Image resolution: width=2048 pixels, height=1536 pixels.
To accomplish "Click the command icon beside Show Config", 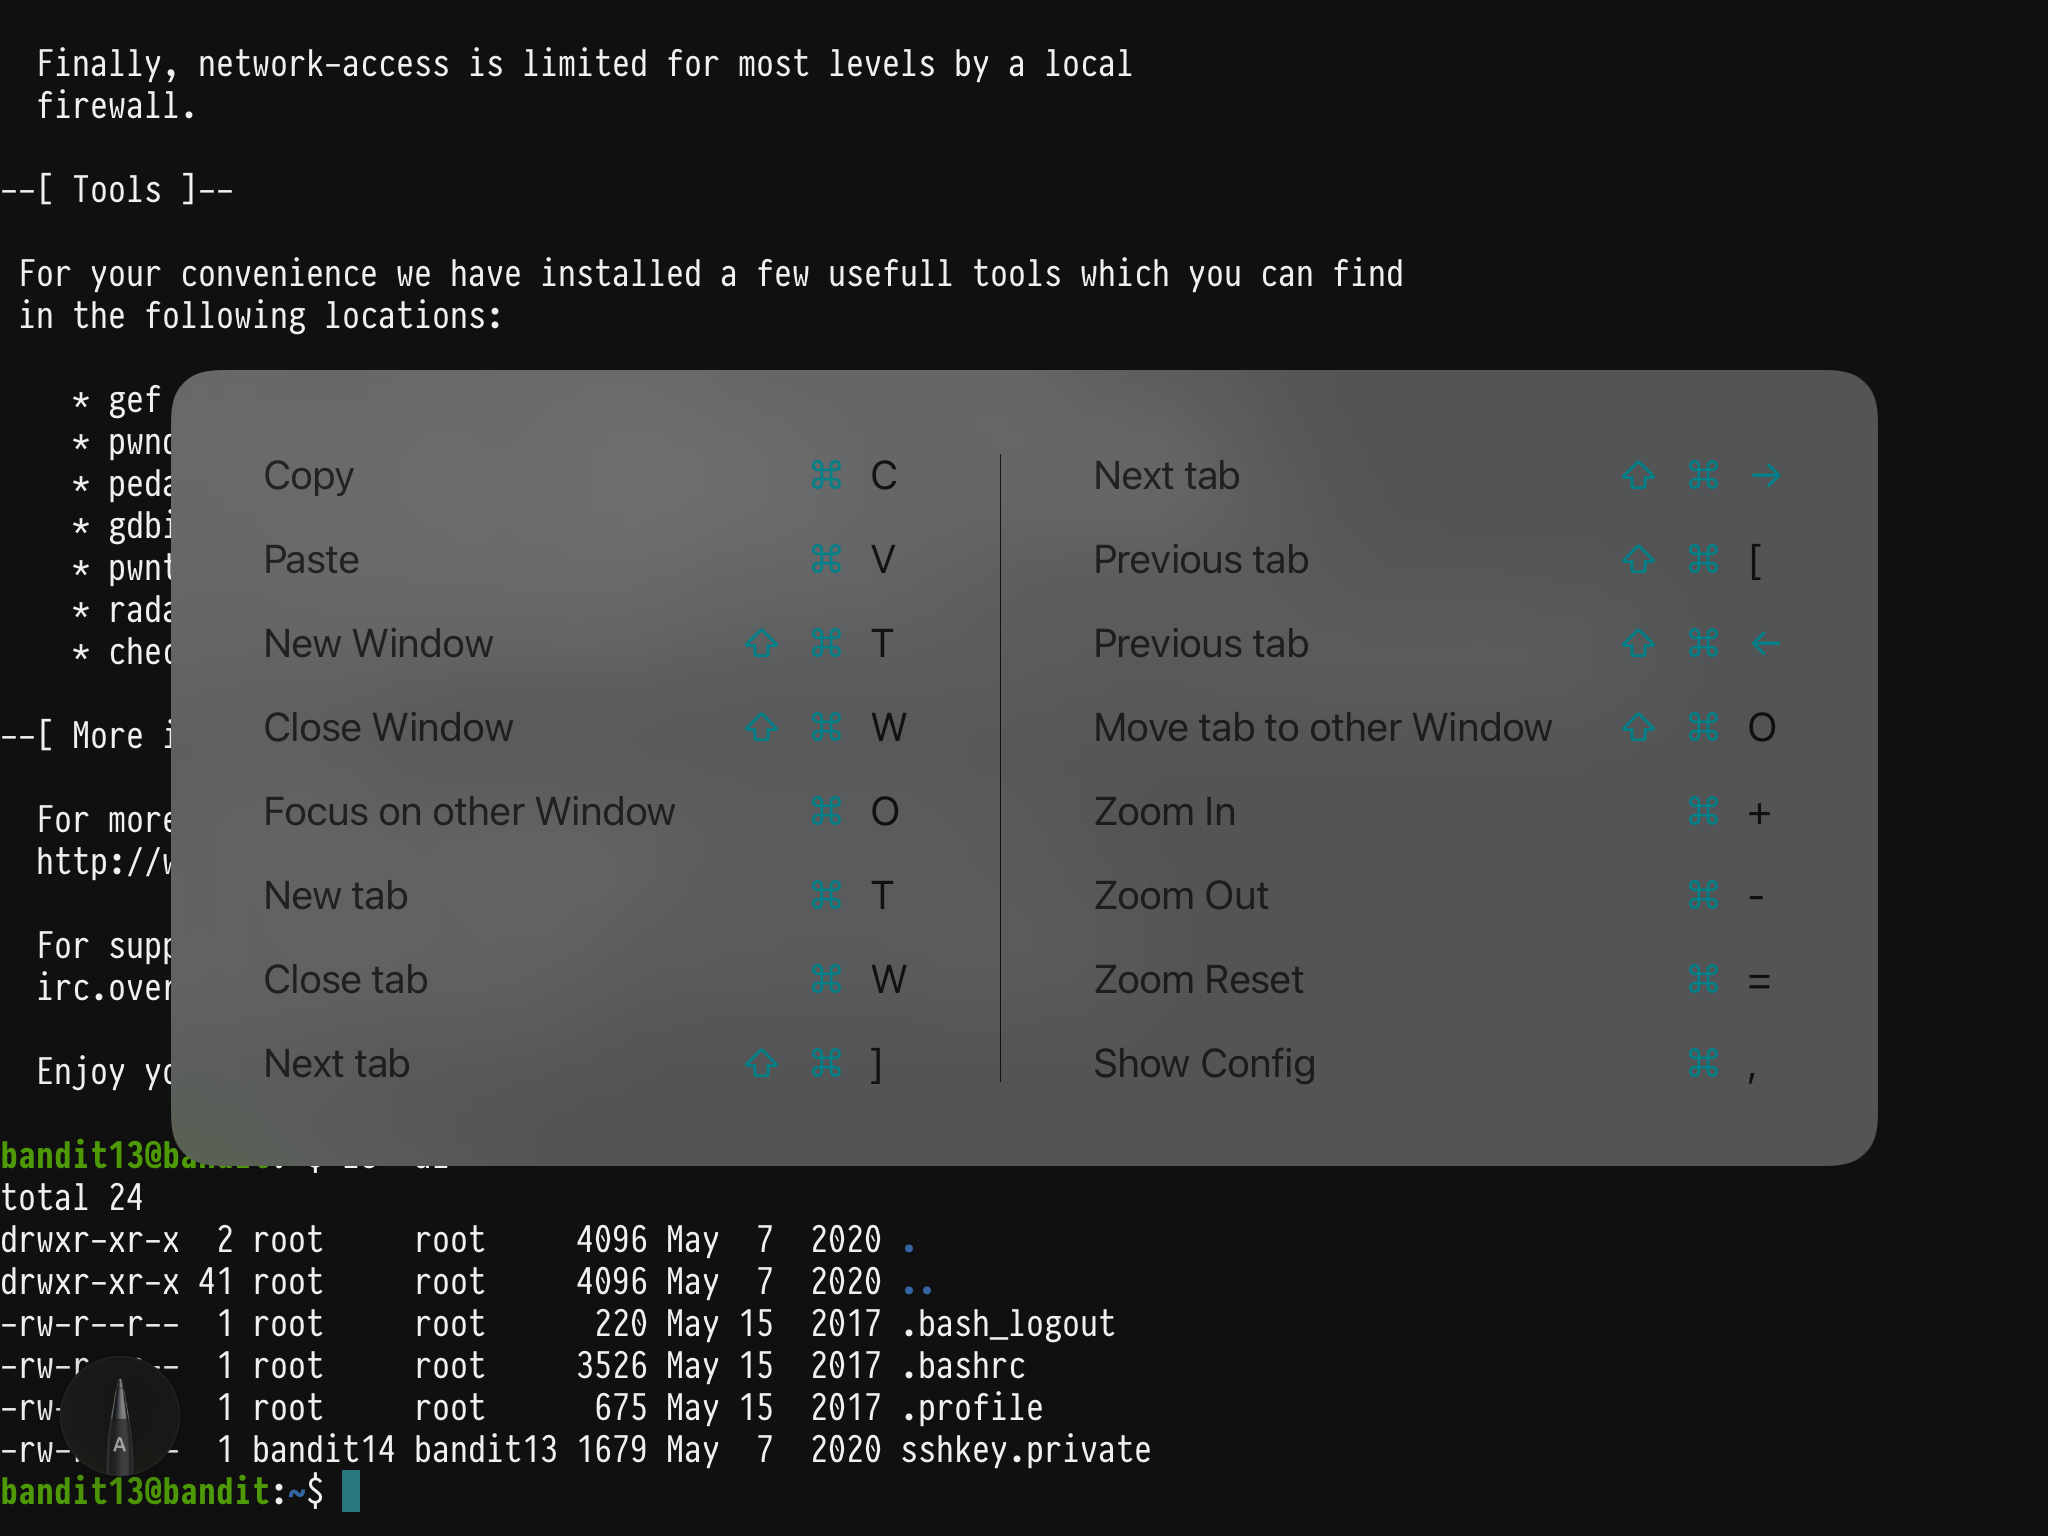I will tap(1703, 1064).
